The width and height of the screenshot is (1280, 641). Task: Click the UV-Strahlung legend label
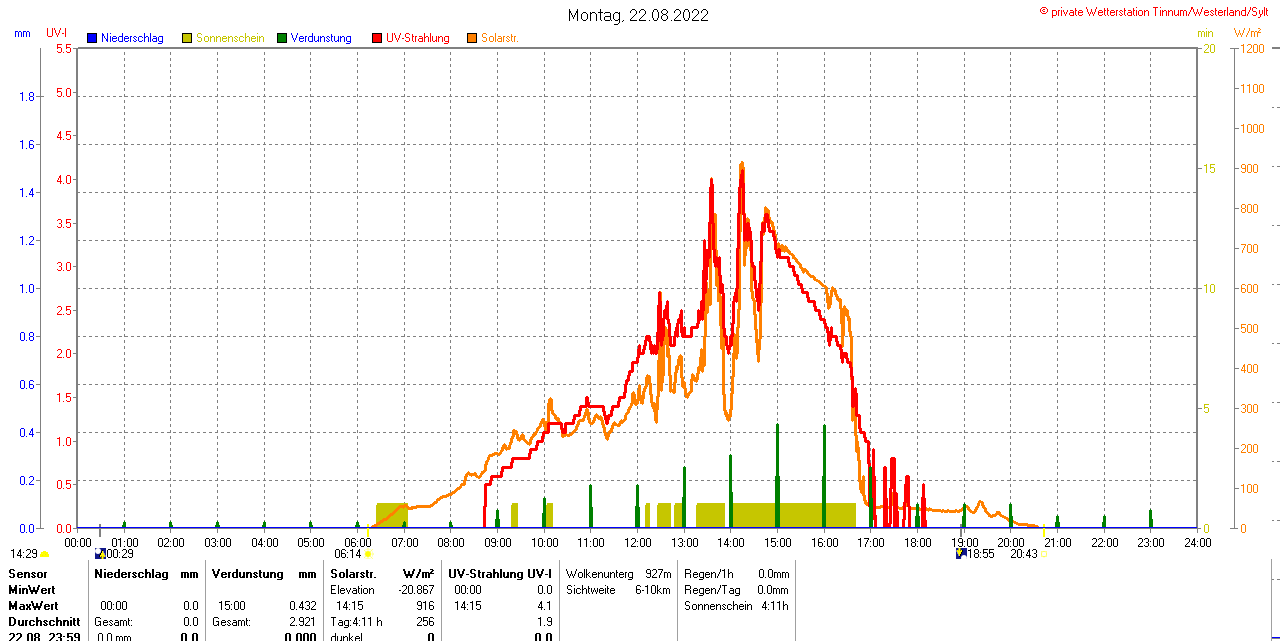[418, 38]
